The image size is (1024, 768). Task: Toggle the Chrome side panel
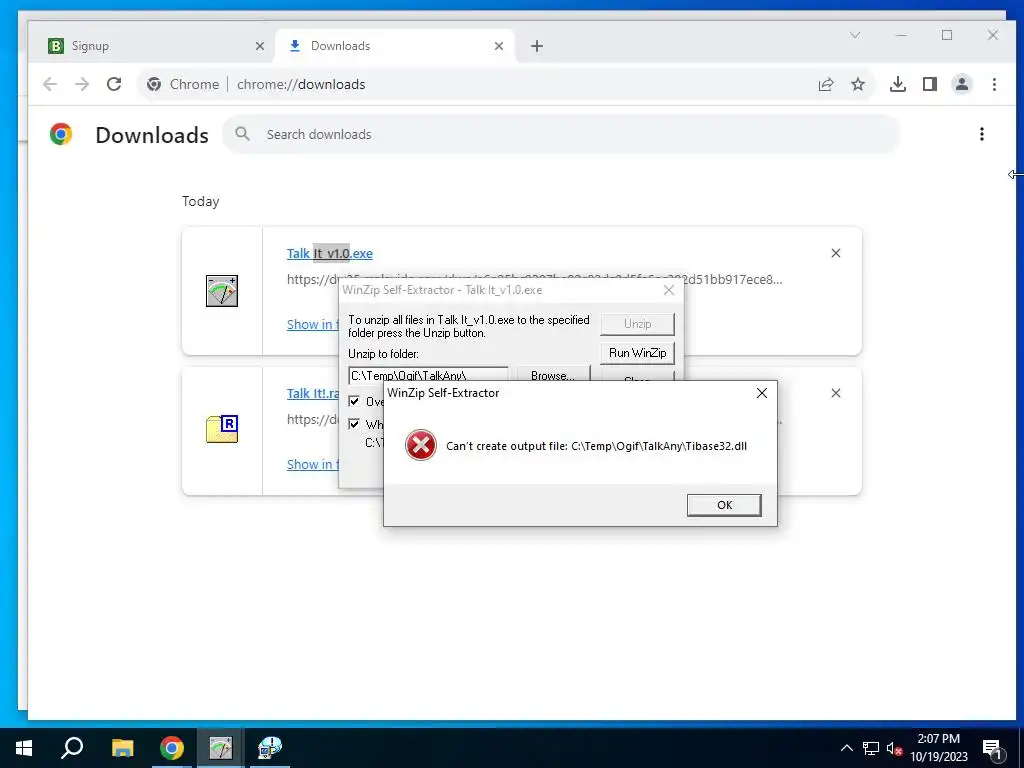point(930,84)
